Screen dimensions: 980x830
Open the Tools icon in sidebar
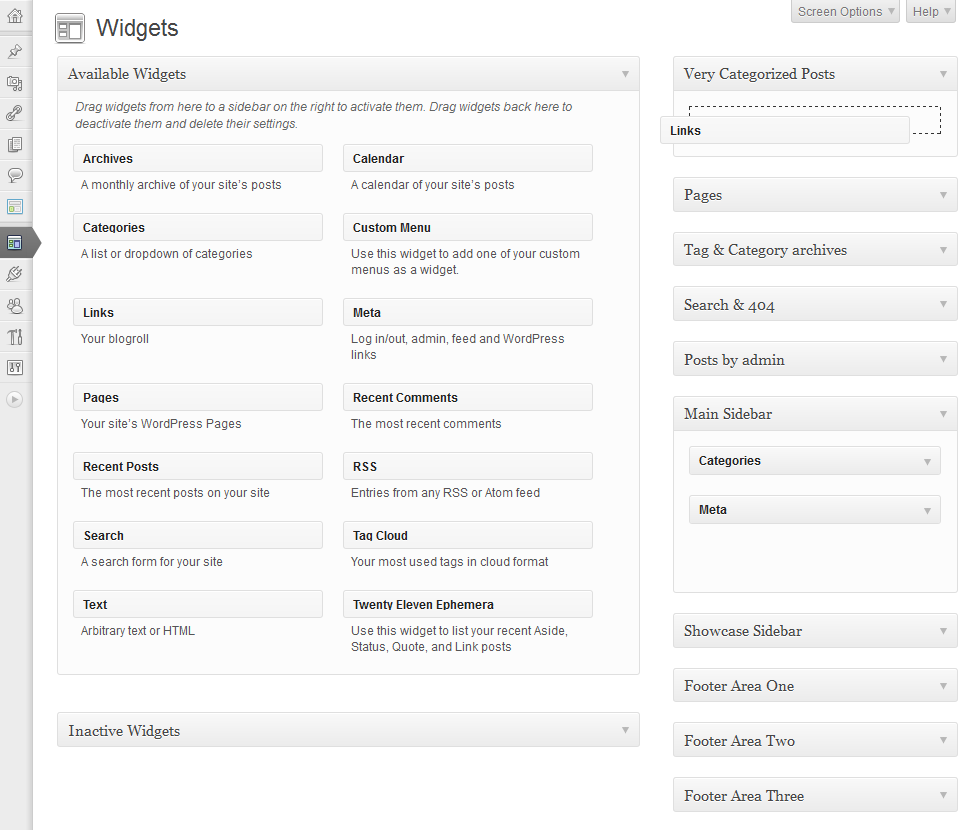pyautogui.click(x=15, y=337)
